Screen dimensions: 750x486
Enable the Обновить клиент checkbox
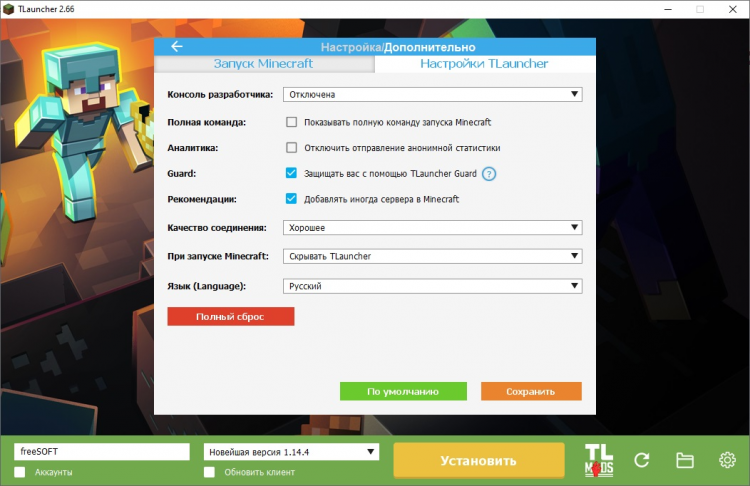tap(209, 472)
